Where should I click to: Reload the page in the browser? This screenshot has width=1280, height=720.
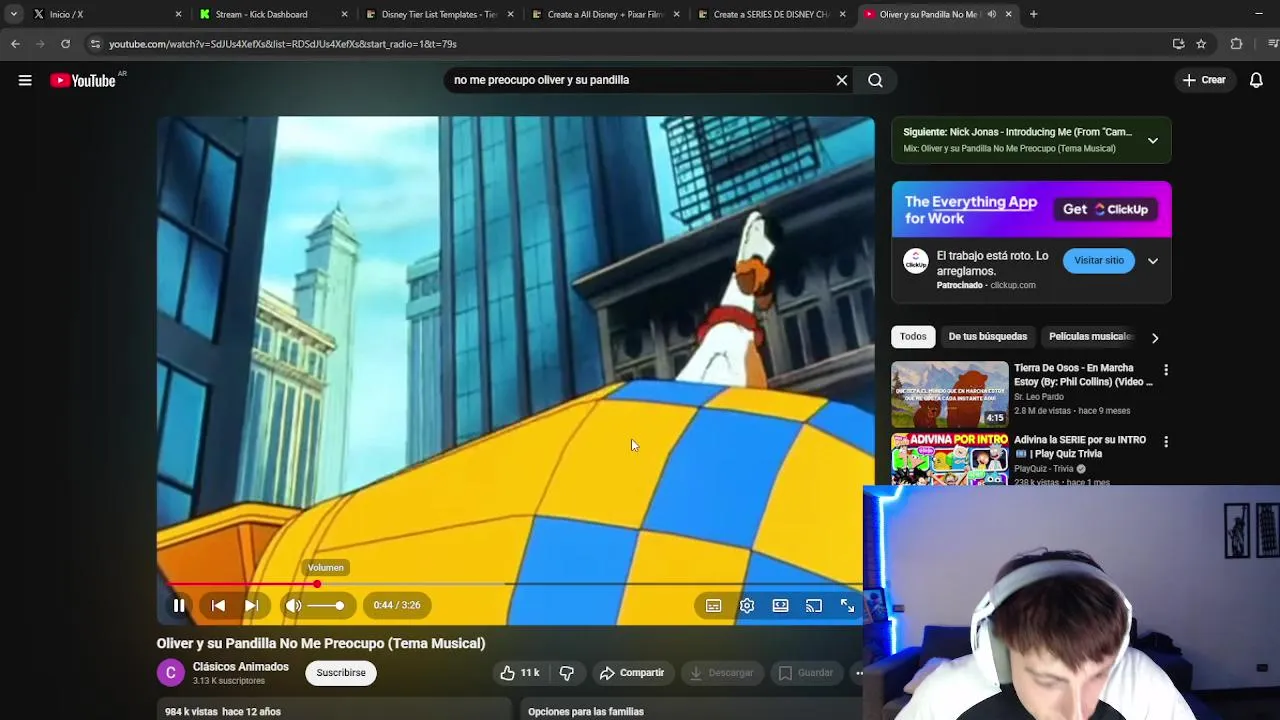[65, 44]
